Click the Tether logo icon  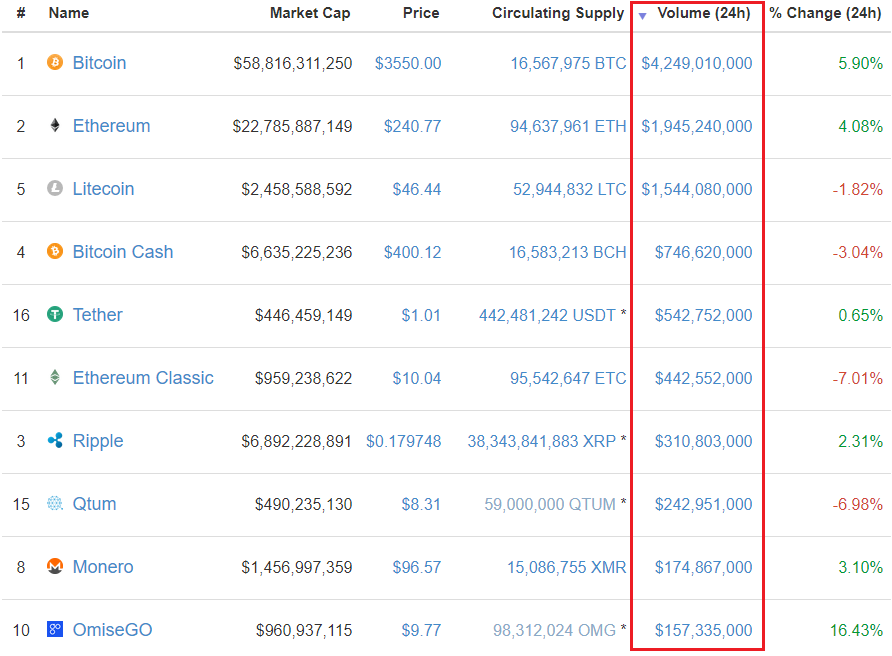point(55,315)
